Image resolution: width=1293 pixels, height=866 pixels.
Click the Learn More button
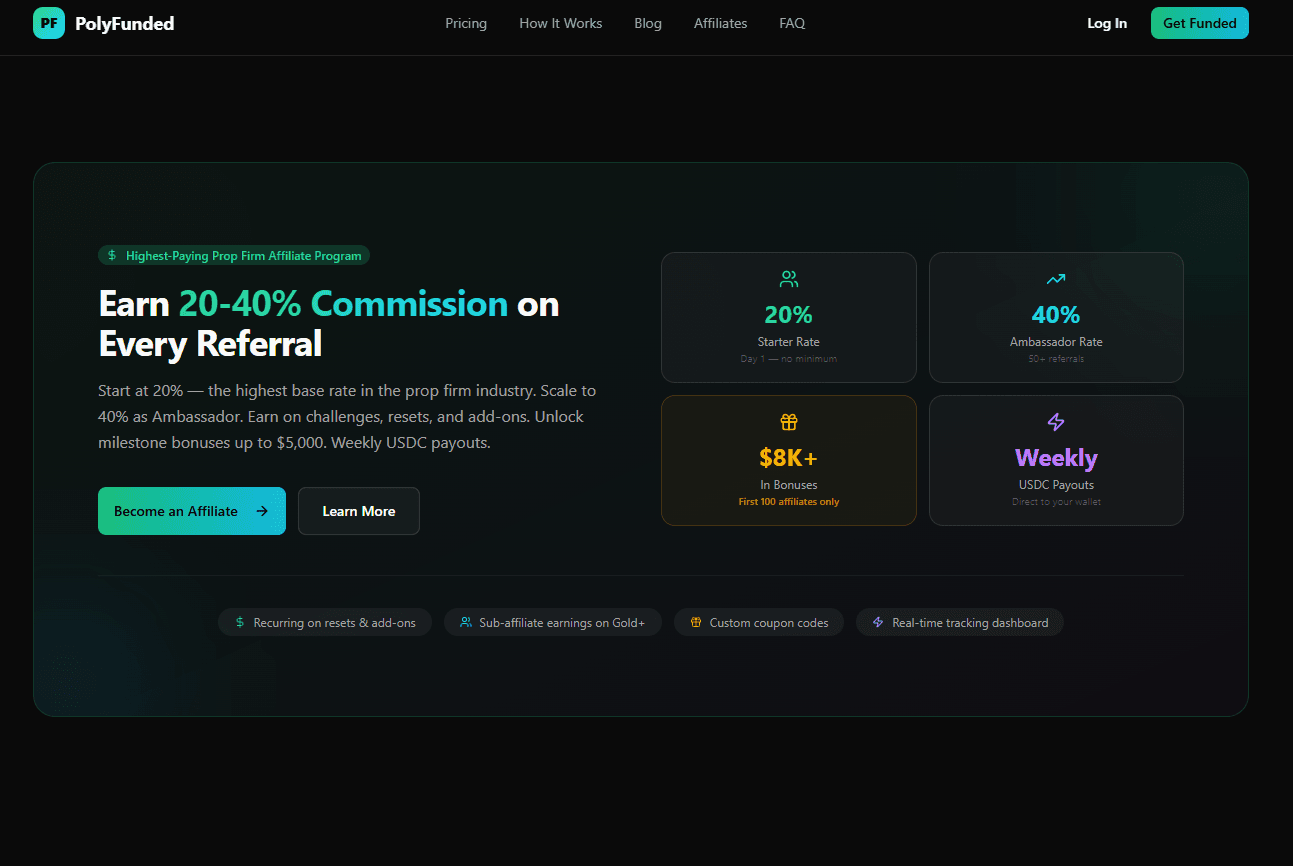(x=358, y=511)
